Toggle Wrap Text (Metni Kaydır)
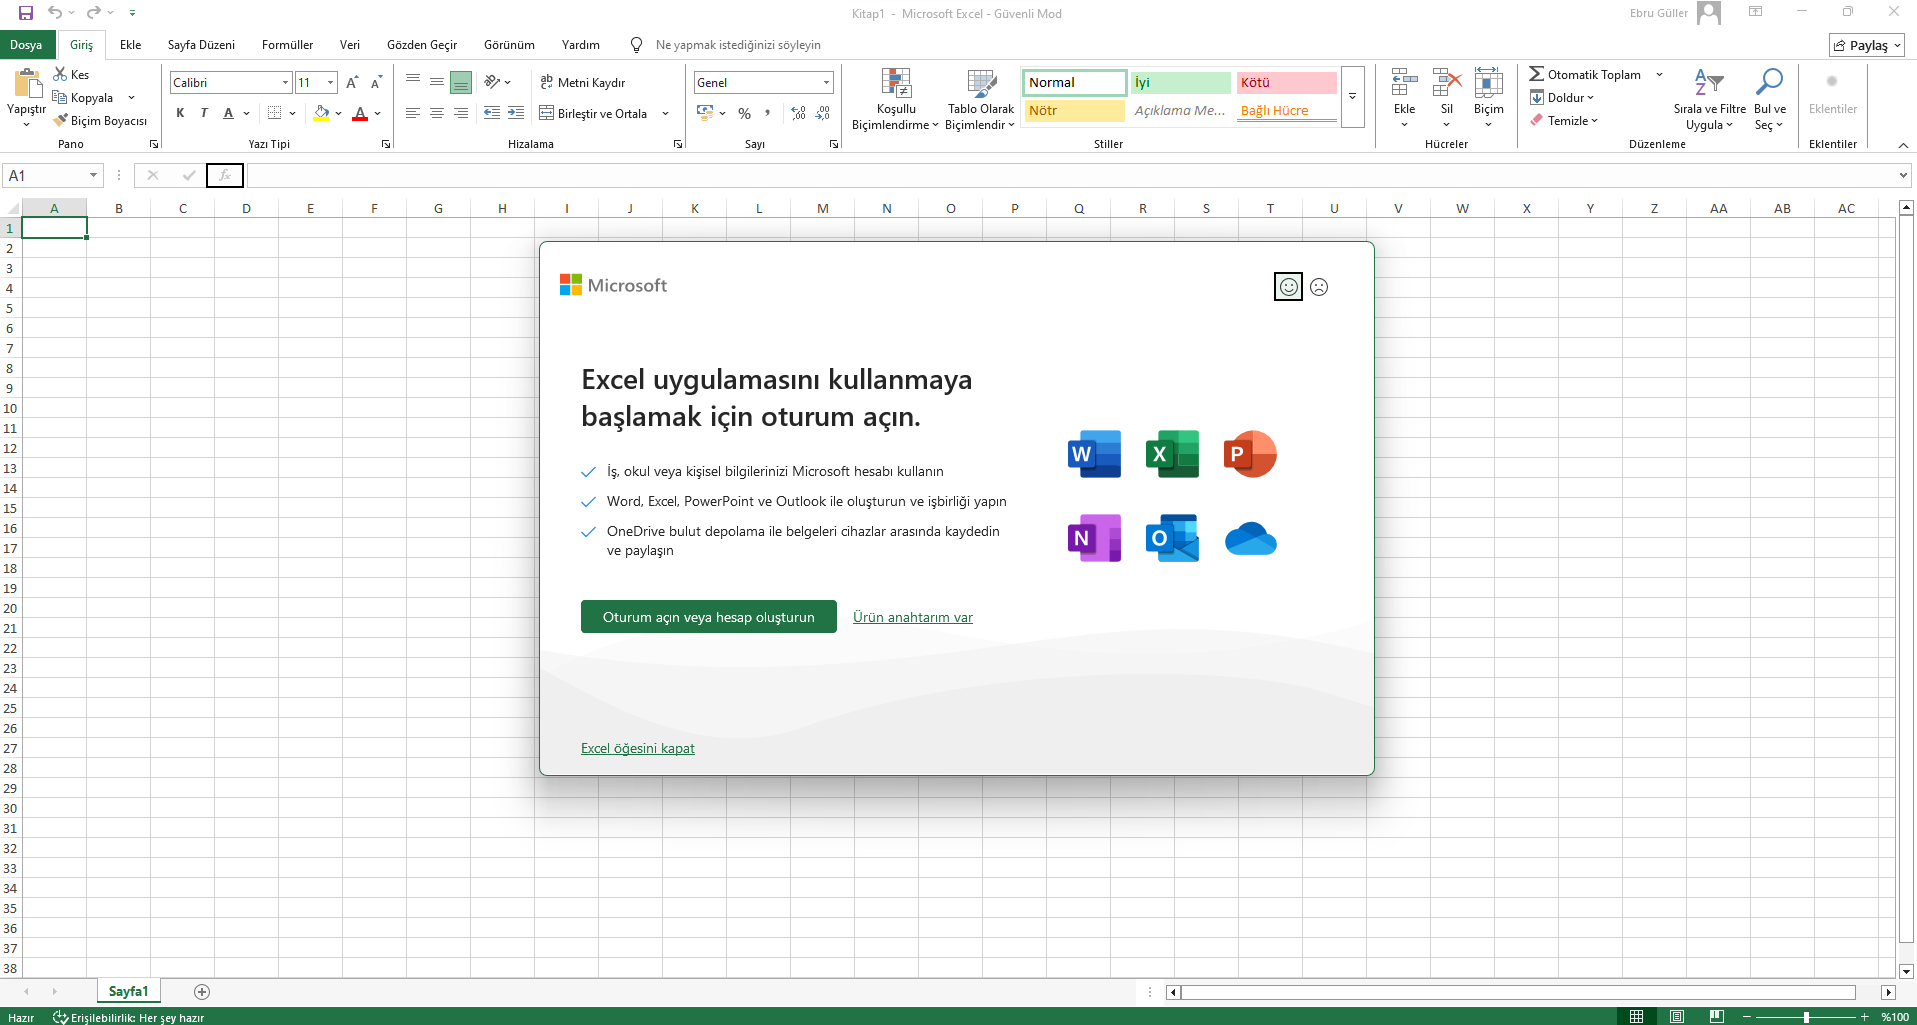 click(583, 82)
